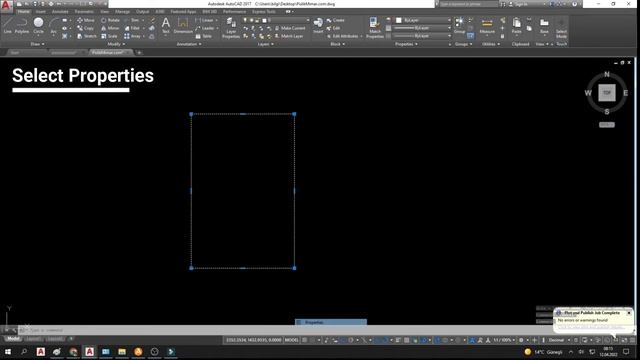Image resolution: width=640 pixels, height=360 pixels.
Task: Toggle MODEL space button in status bar
Action: coord(291,340)
